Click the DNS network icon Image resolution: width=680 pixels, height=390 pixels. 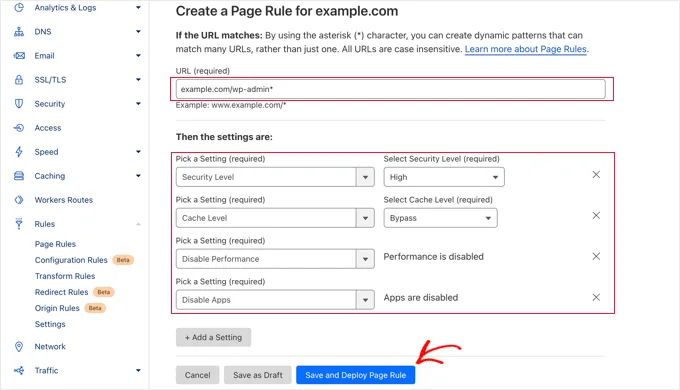pyautogui.click(x=19, y=32)
